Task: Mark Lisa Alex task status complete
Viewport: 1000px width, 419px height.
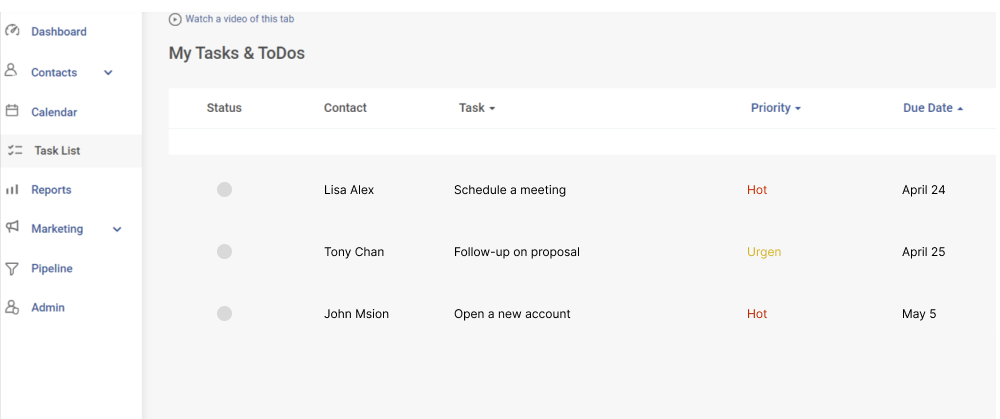Action: click(x=224, y=189)
